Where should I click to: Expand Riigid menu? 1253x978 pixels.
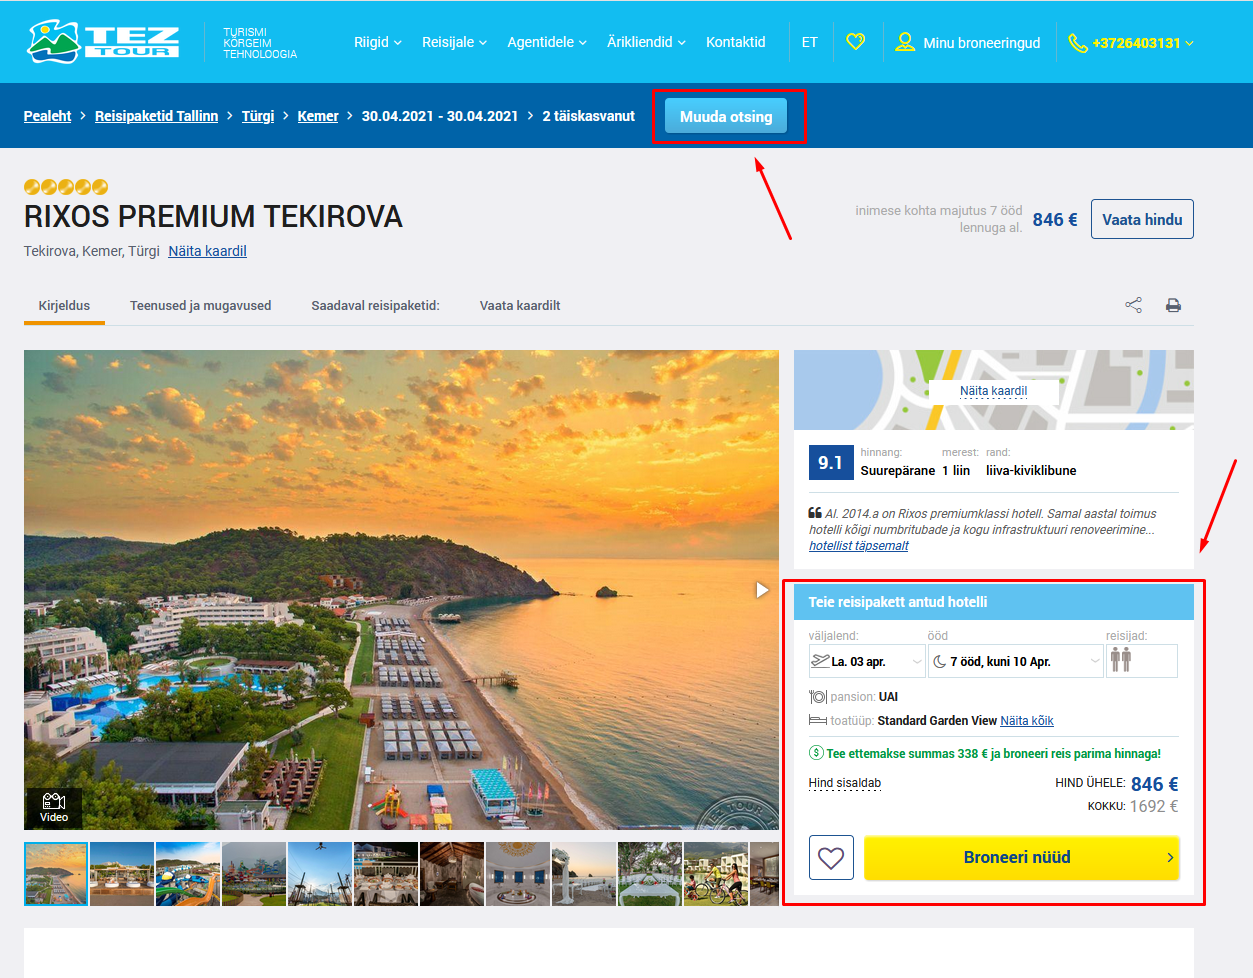378,42
